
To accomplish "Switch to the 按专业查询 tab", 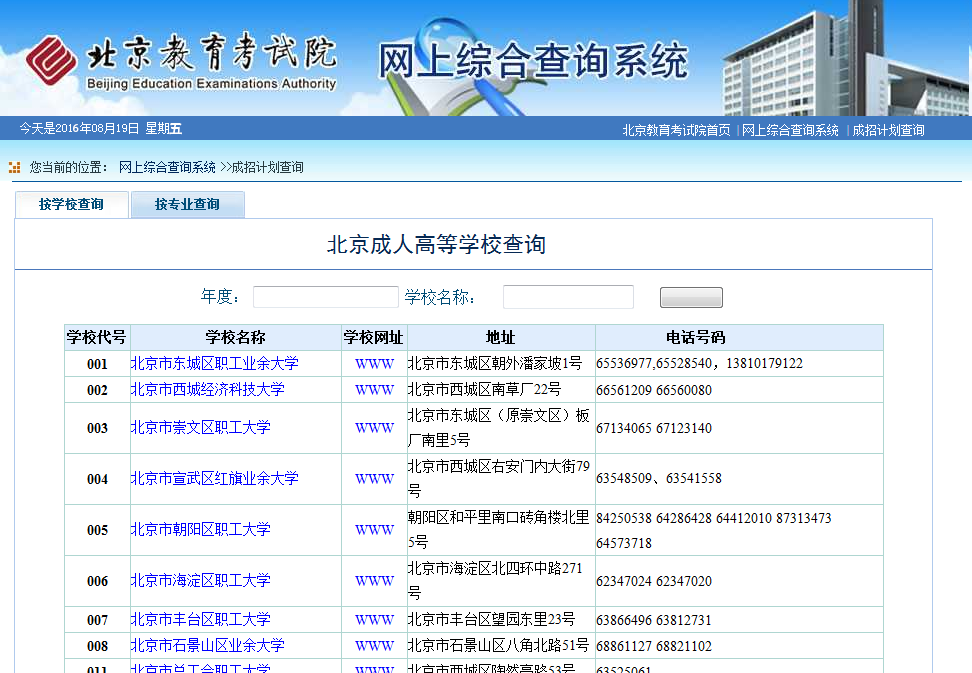I will point(187,204).
